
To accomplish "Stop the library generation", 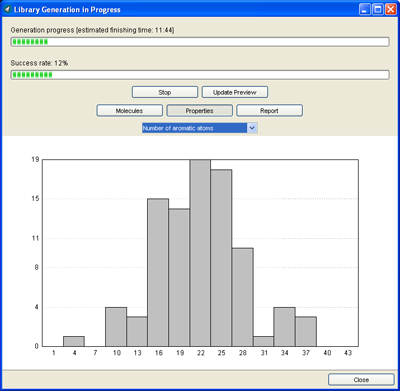I will click(165, 92).
